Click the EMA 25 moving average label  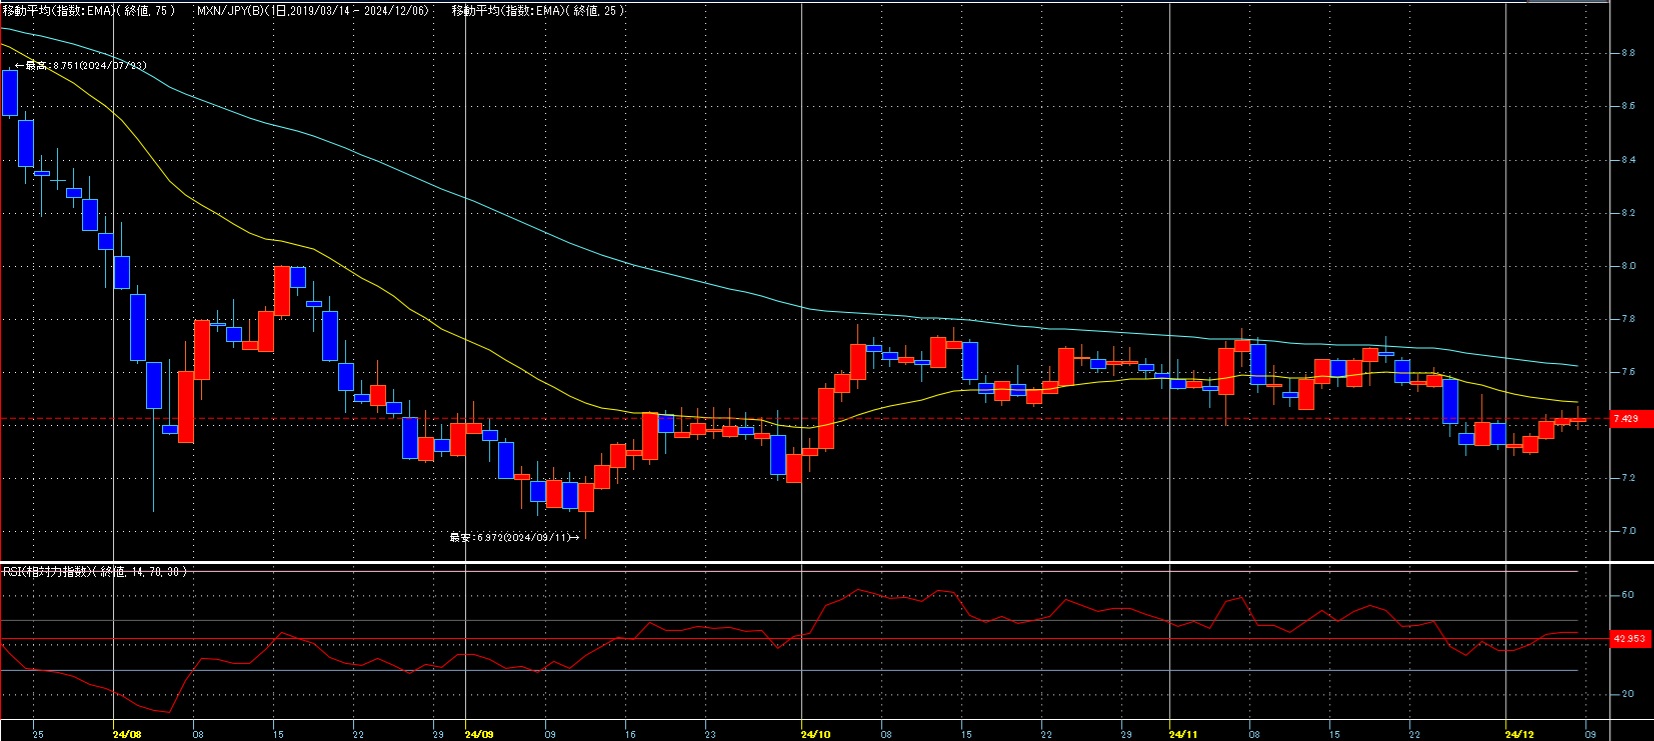(x=538, y=11)
